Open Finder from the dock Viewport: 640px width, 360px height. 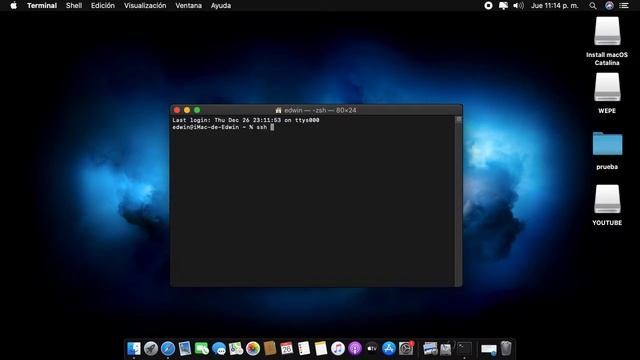coord(133,348)
